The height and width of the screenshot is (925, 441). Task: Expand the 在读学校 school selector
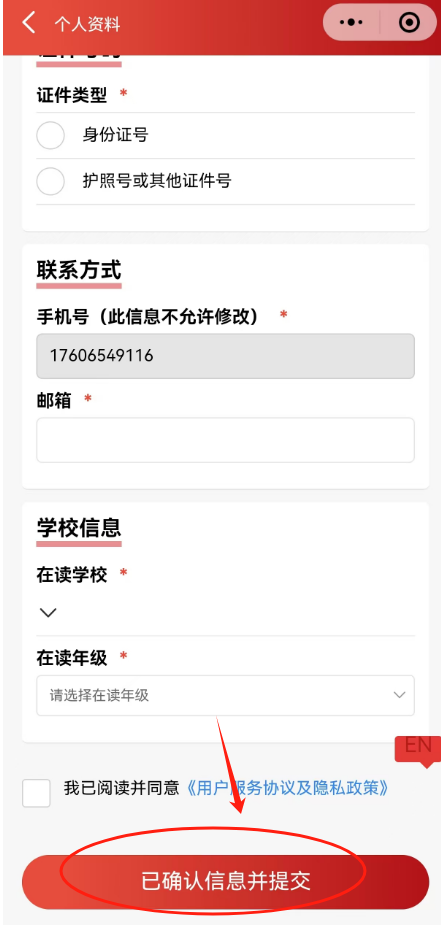point(225,613)
